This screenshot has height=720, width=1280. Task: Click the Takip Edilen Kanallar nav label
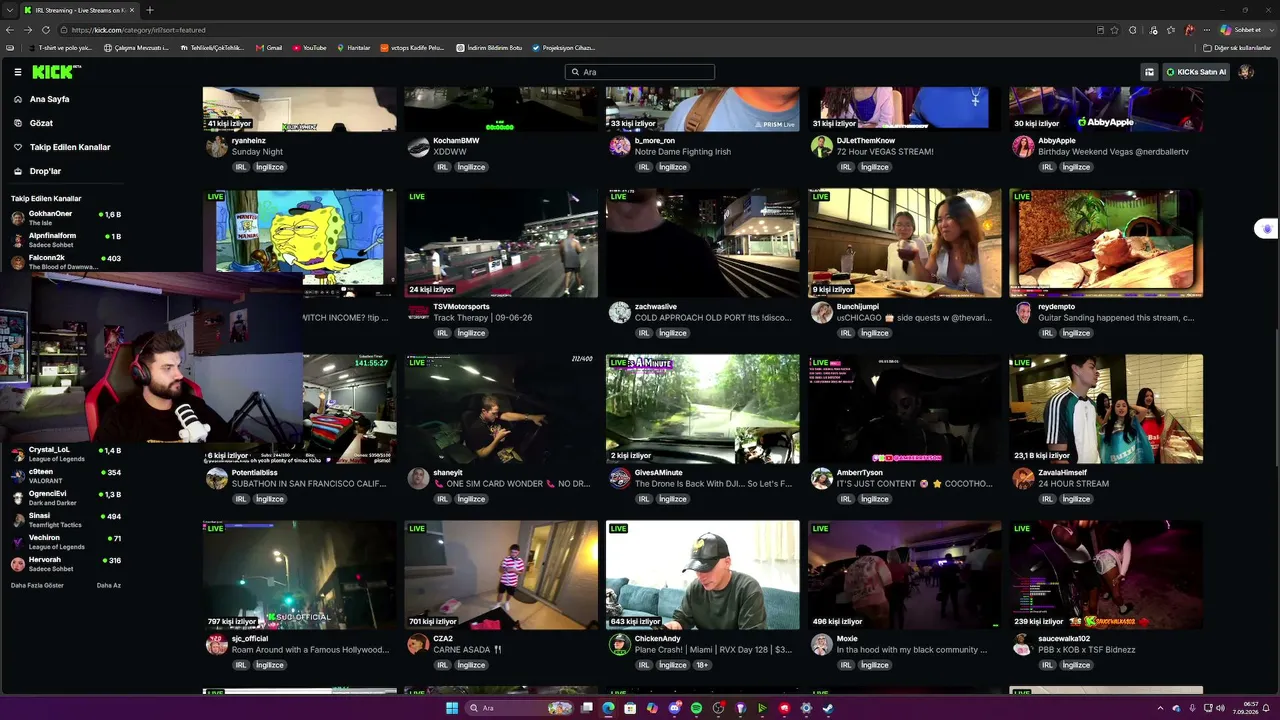[x=70, y=147]
